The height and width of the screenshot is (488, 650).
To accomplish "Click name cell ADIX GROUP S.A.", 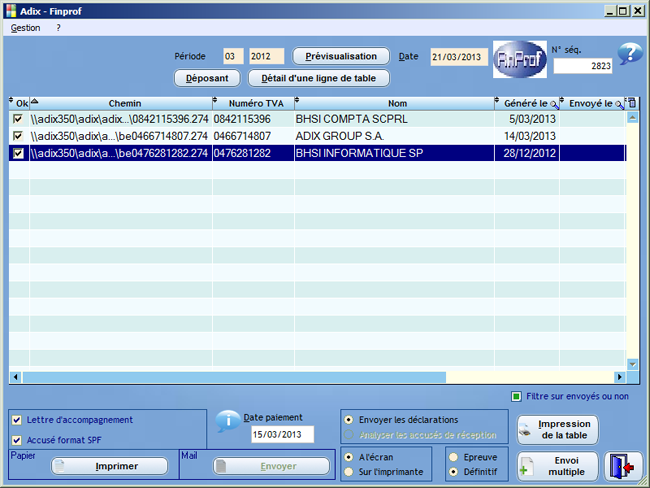I will [x=394, y=136].
